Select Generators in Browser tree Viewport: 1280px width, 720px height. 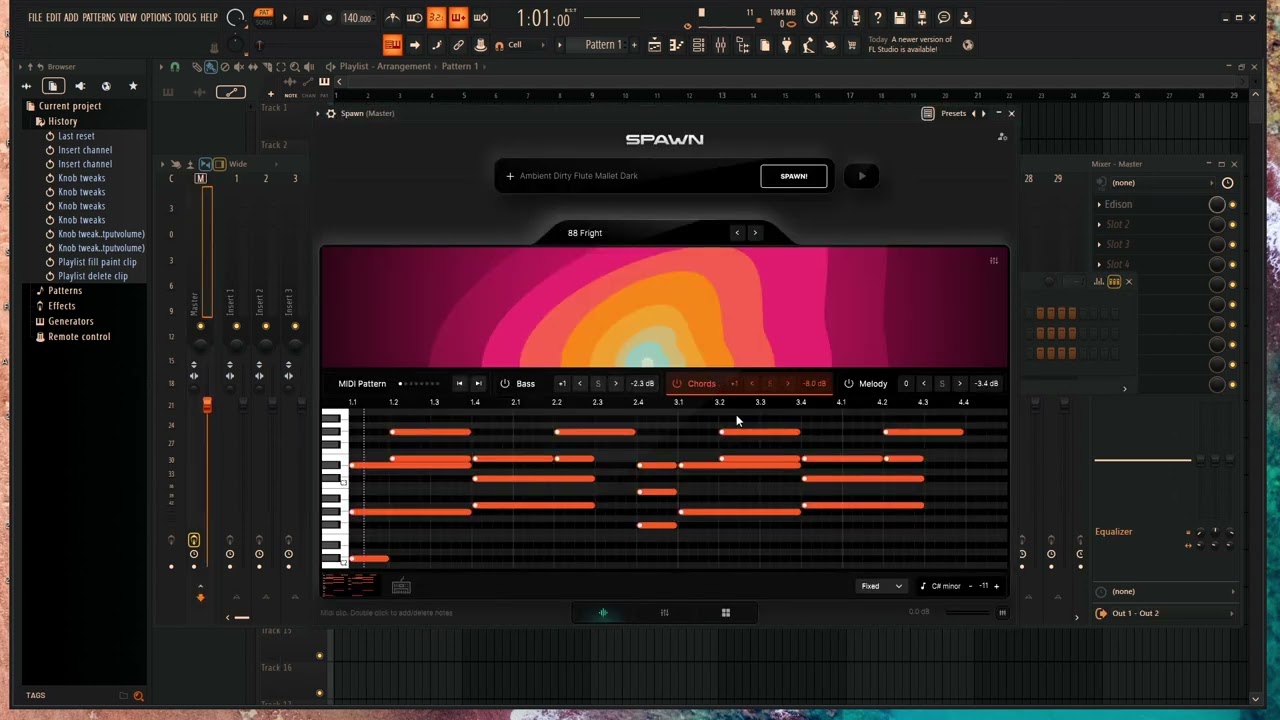[x=71, y=321]
